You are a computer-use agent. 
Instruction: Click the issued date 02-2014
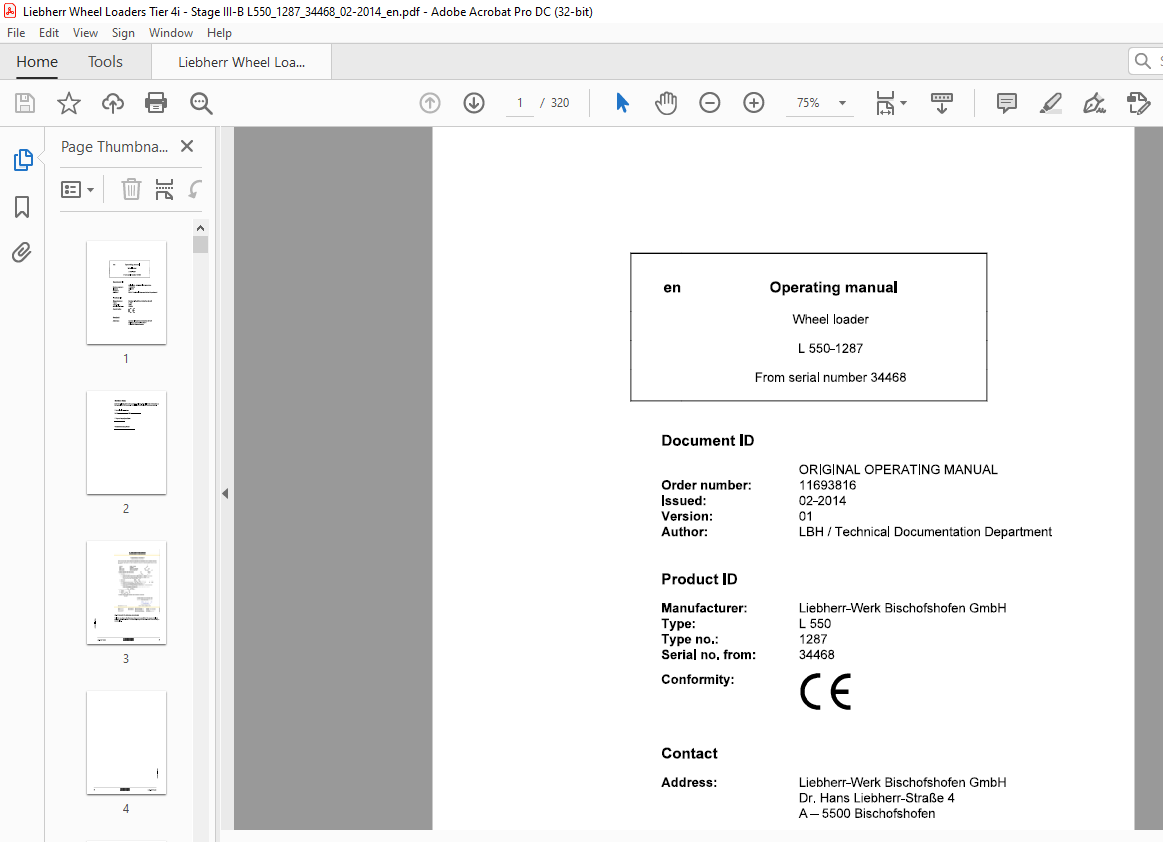point(822,501)
